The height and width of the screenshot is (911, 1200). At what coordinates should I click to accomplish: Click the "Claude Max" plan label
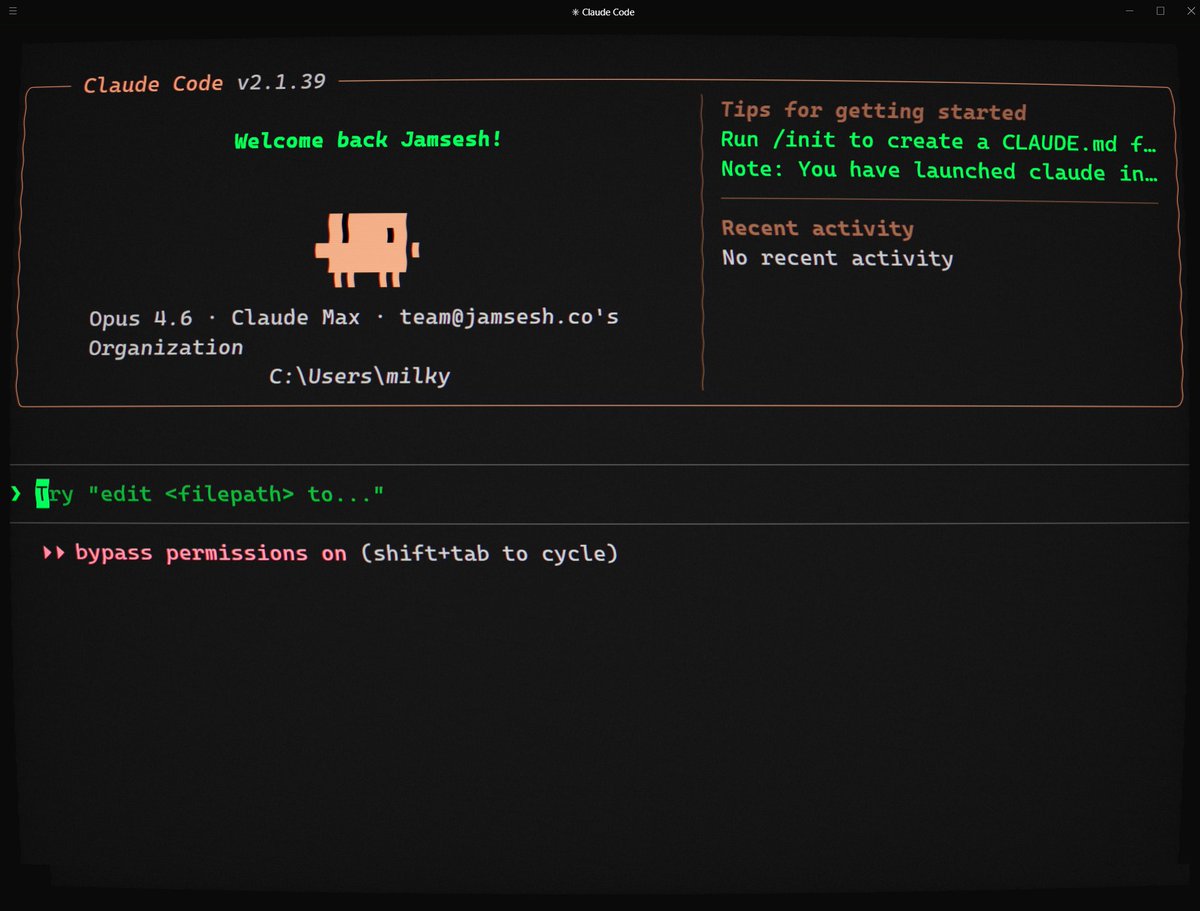296,318
